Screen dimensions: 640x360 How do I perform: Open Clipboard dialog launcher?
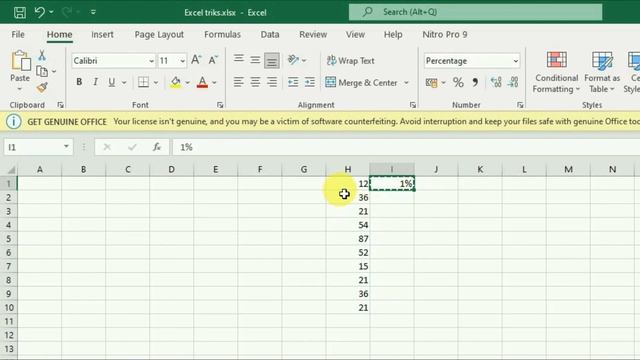60,105
